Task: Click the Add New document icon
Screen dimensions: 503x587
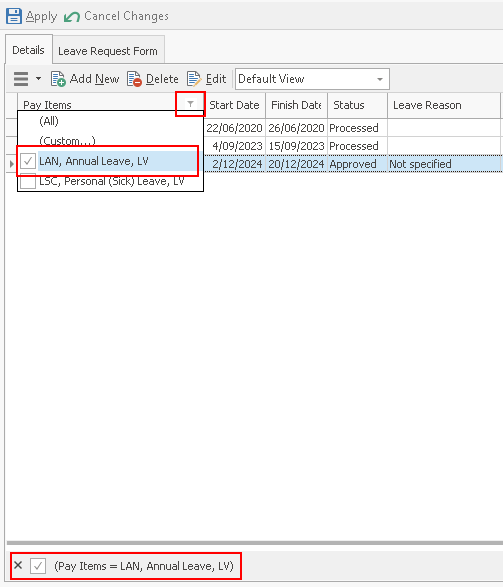Action: (58, 79)
